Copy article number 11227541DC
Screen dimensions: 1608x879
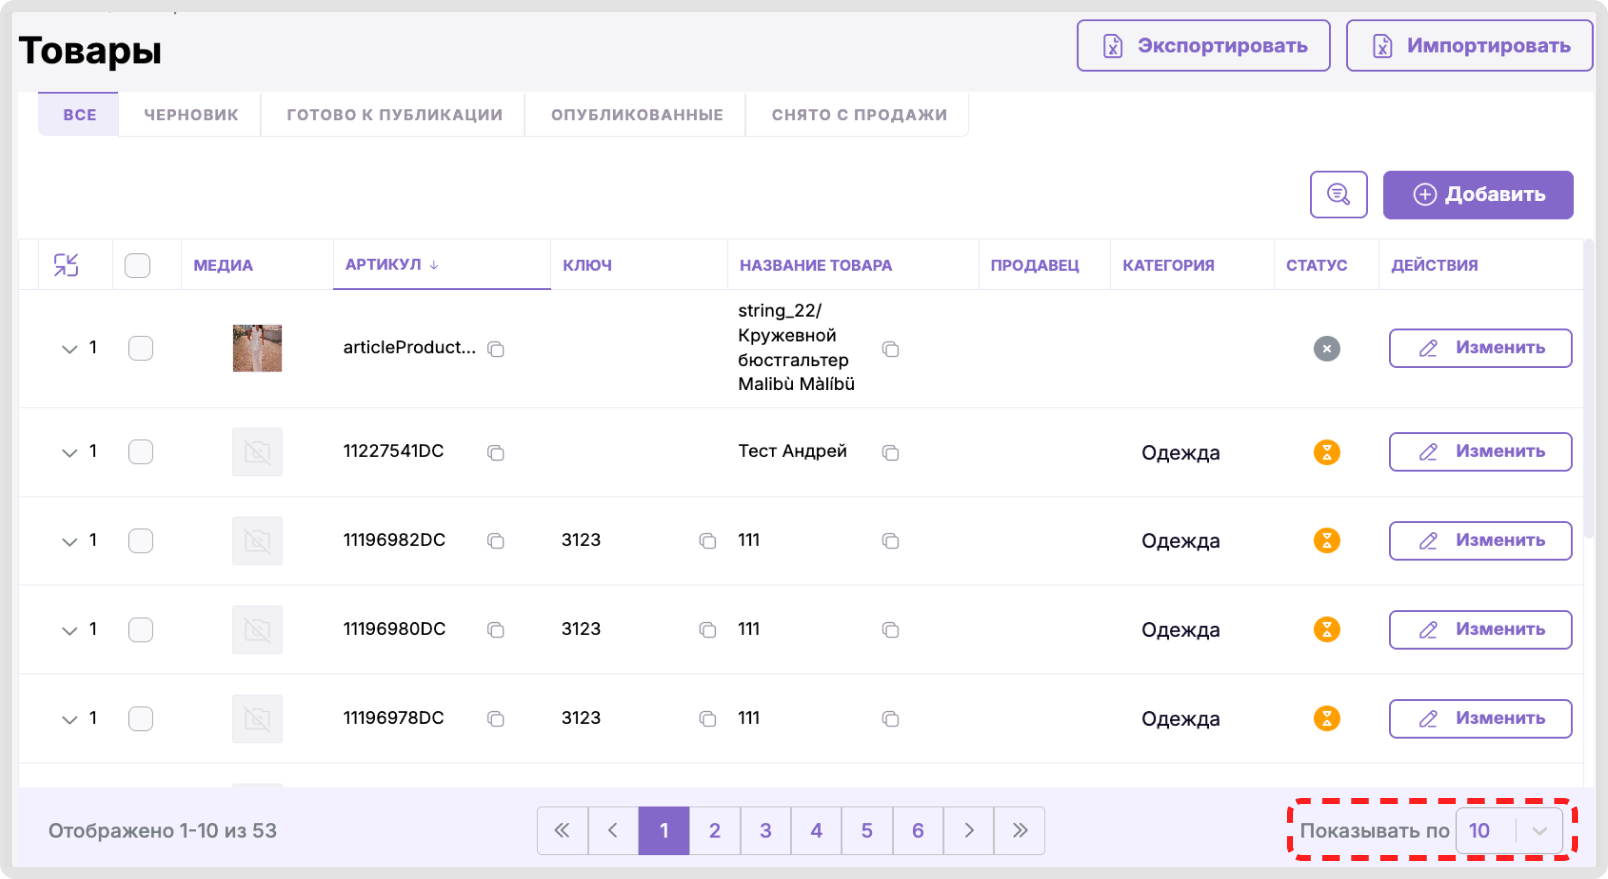tap(496, 453)
